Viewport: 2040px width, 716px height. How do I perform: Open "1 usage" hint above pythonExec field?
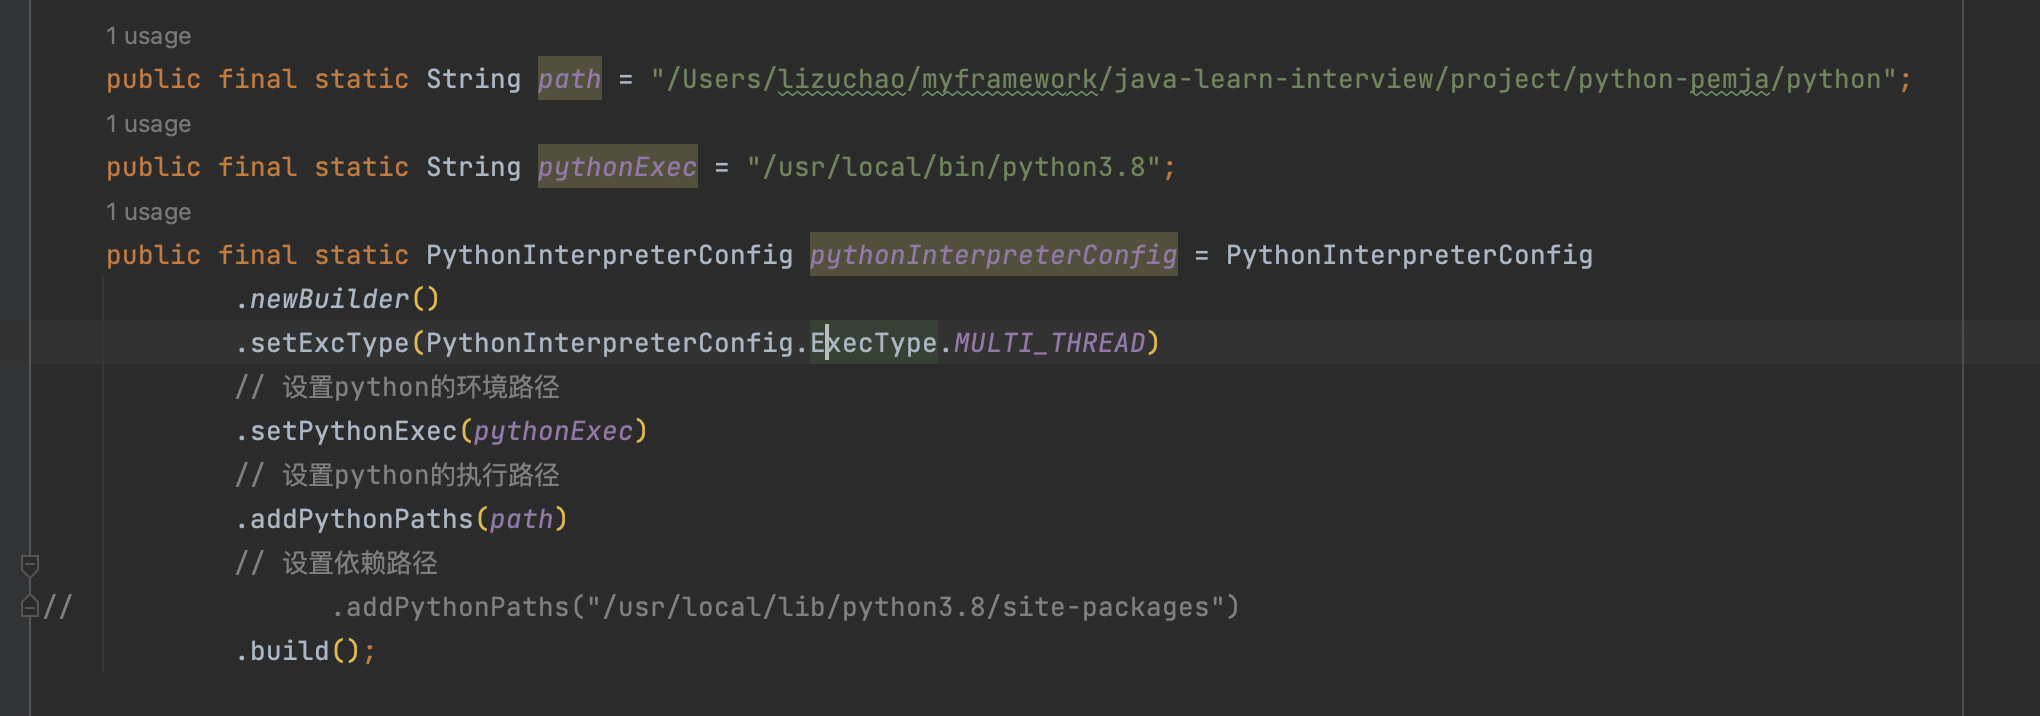(148, 124)
